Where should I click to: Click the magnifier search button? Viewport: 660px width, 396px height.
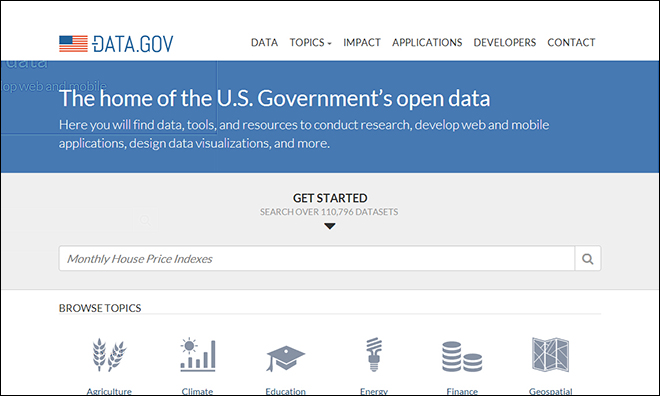(x=588, y=258)
